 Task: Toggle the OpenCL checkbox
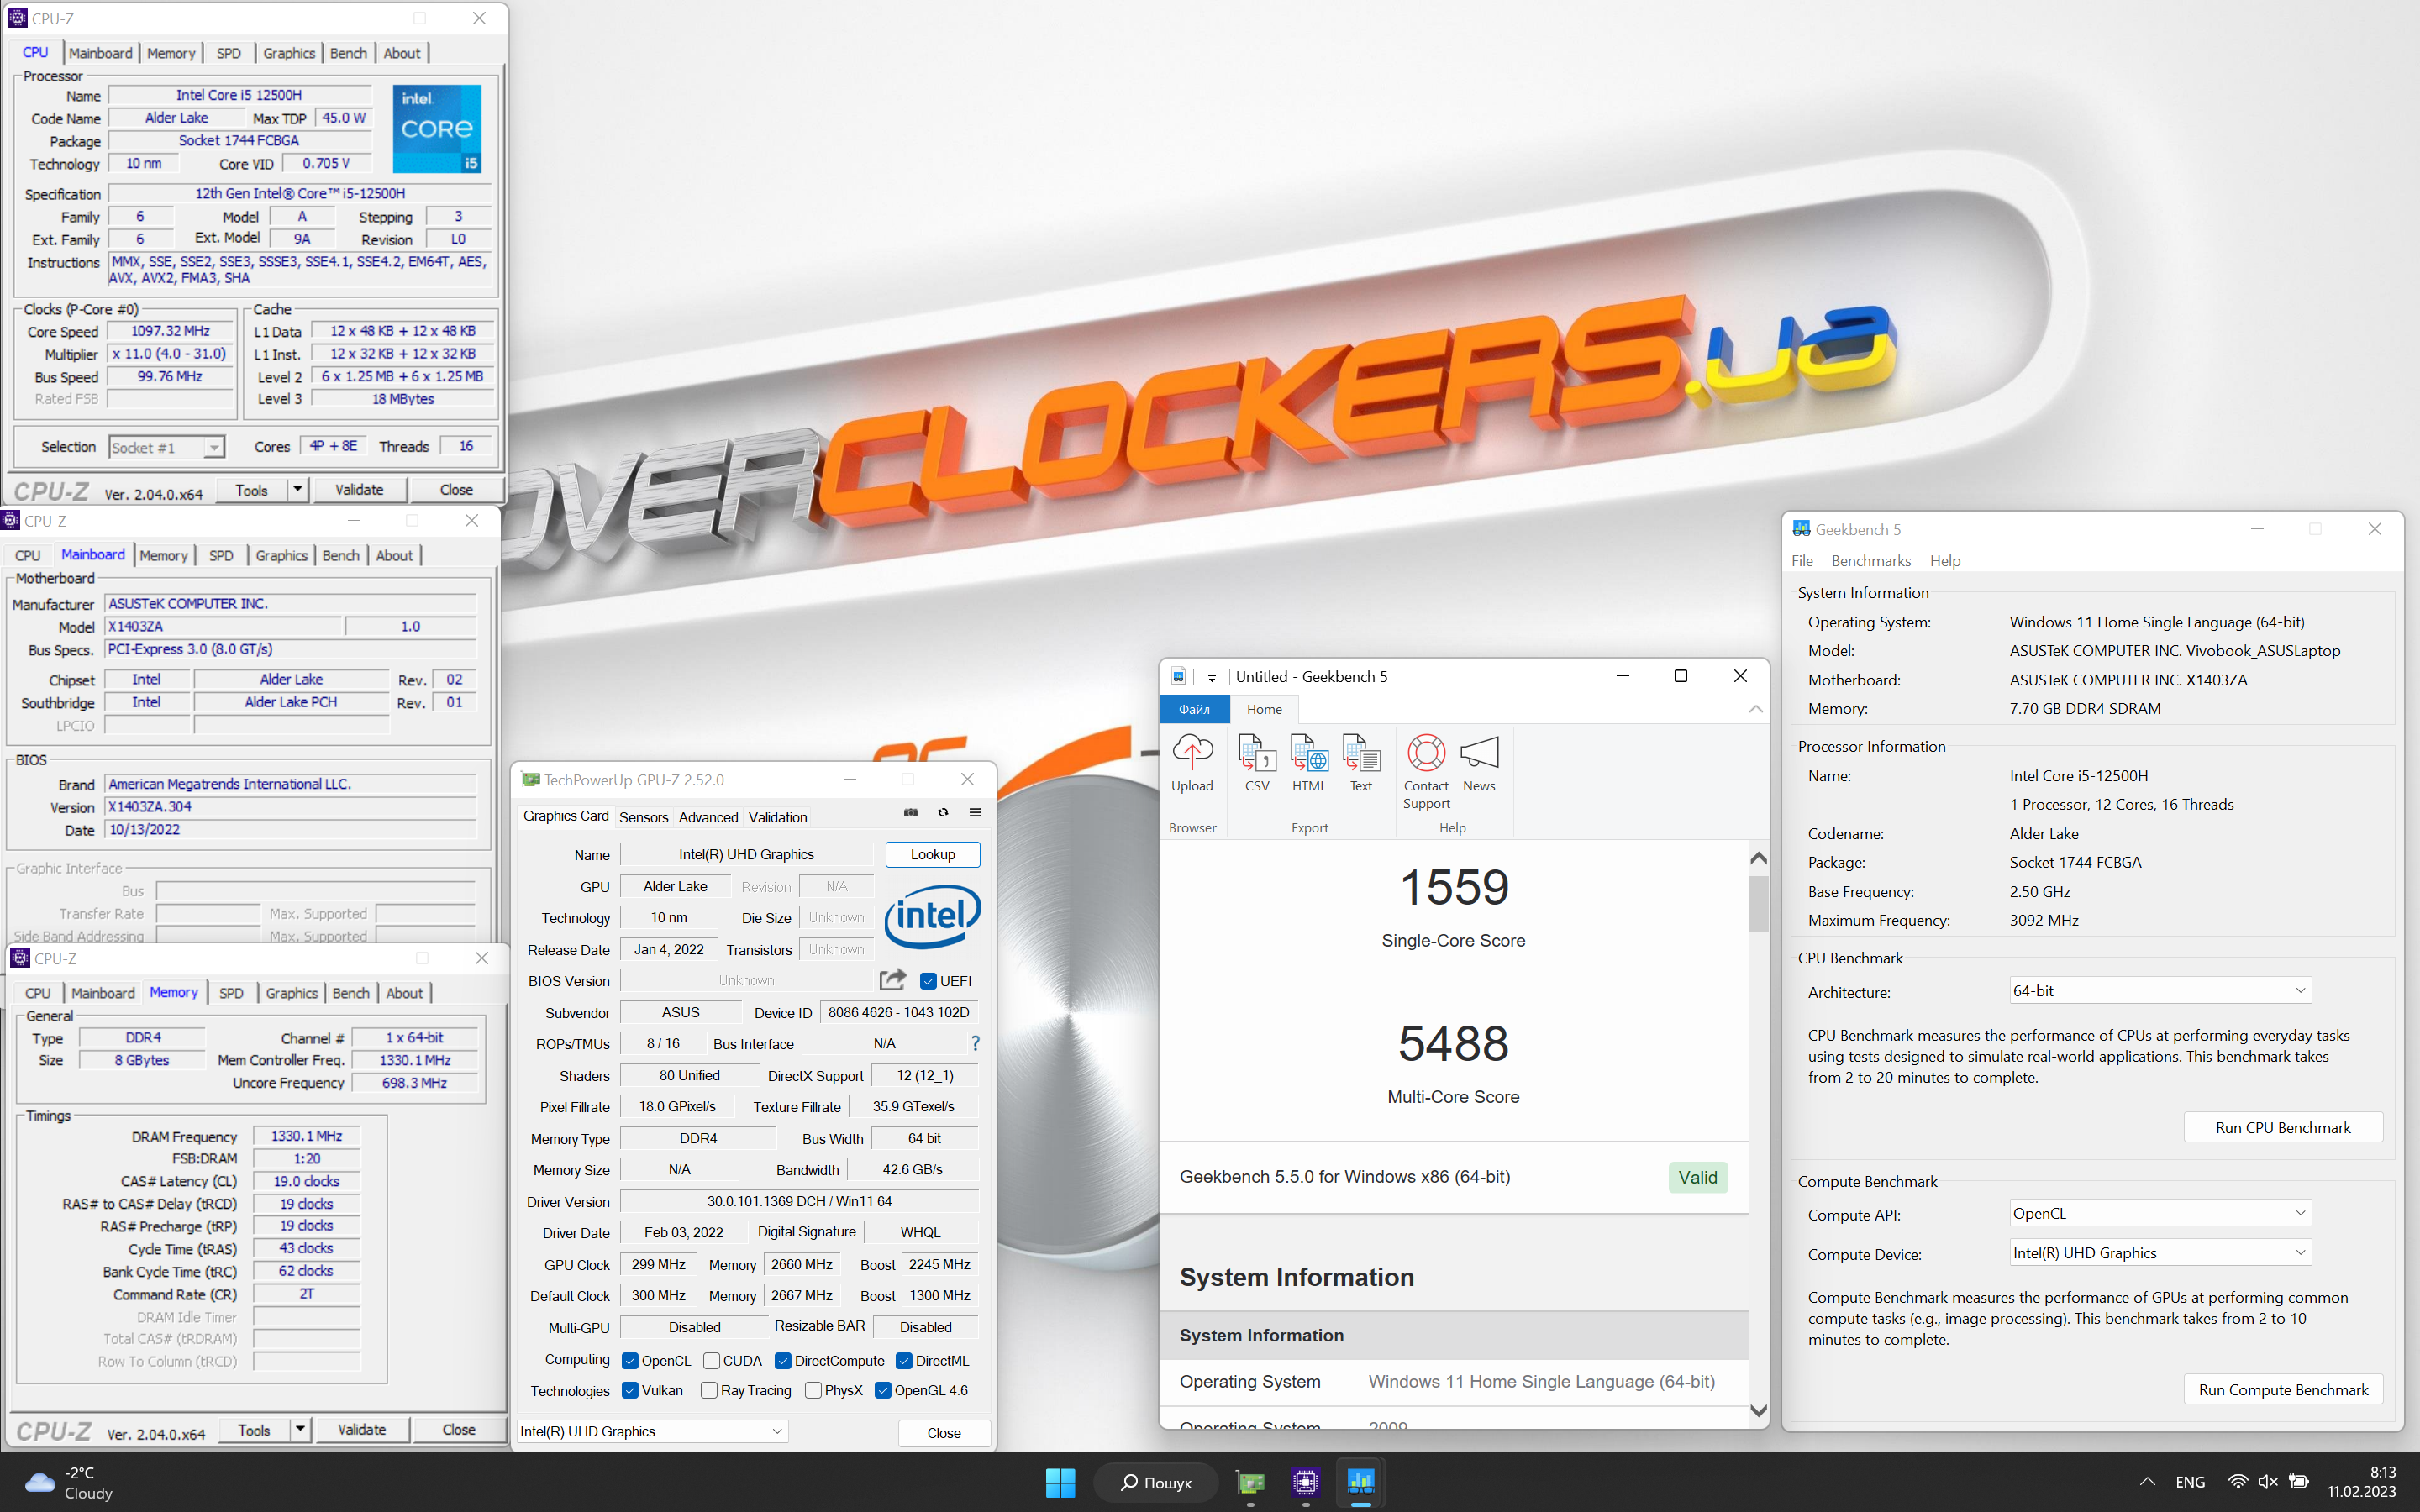coord(630,1361)
